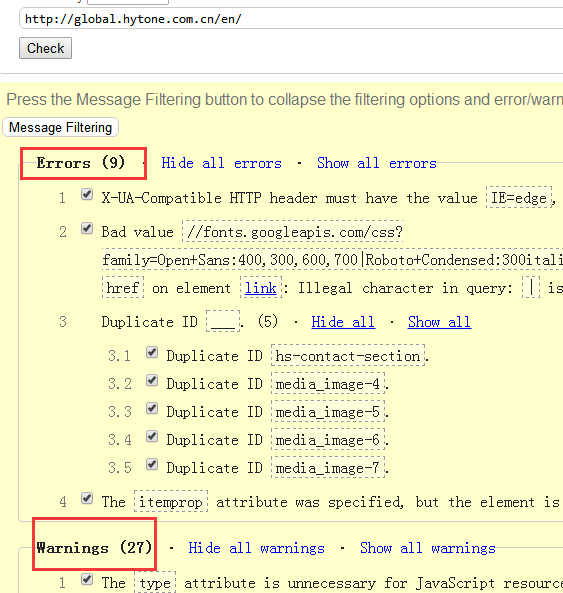Viewport: 563px width, 593px height.
Task: Click the 'Press the Message Filtering button' hint
Action: pos(284,99)
